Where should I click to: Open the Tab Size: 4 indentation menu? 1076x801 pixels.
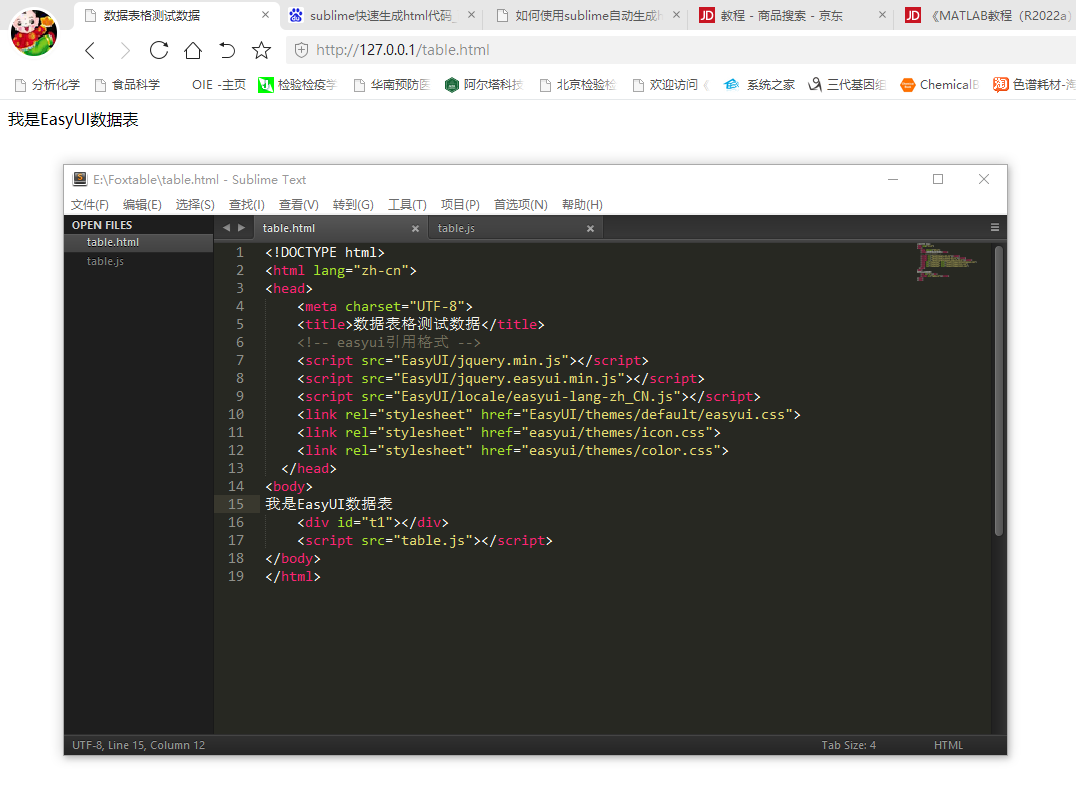tap(848, 745)
